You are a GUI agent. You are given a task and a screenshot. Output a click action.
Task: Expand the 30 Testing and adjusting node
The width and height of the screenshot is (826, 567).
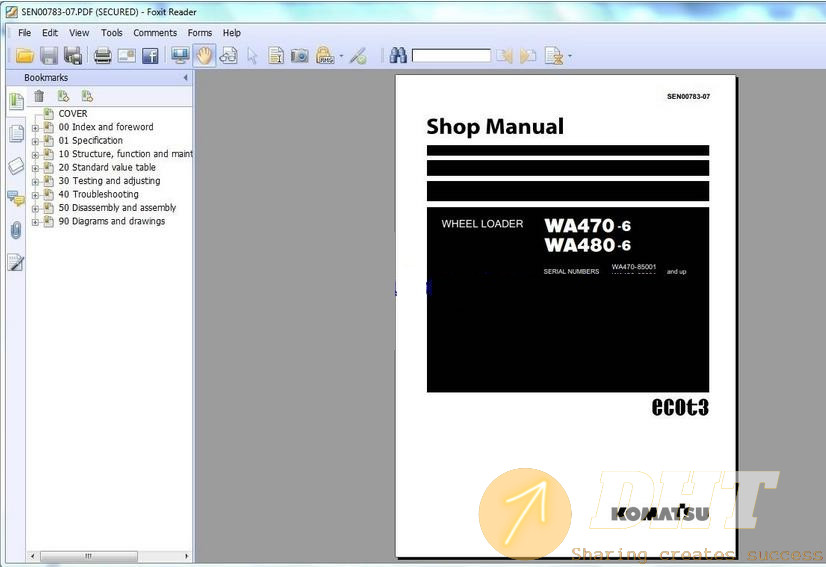point(35,182)
